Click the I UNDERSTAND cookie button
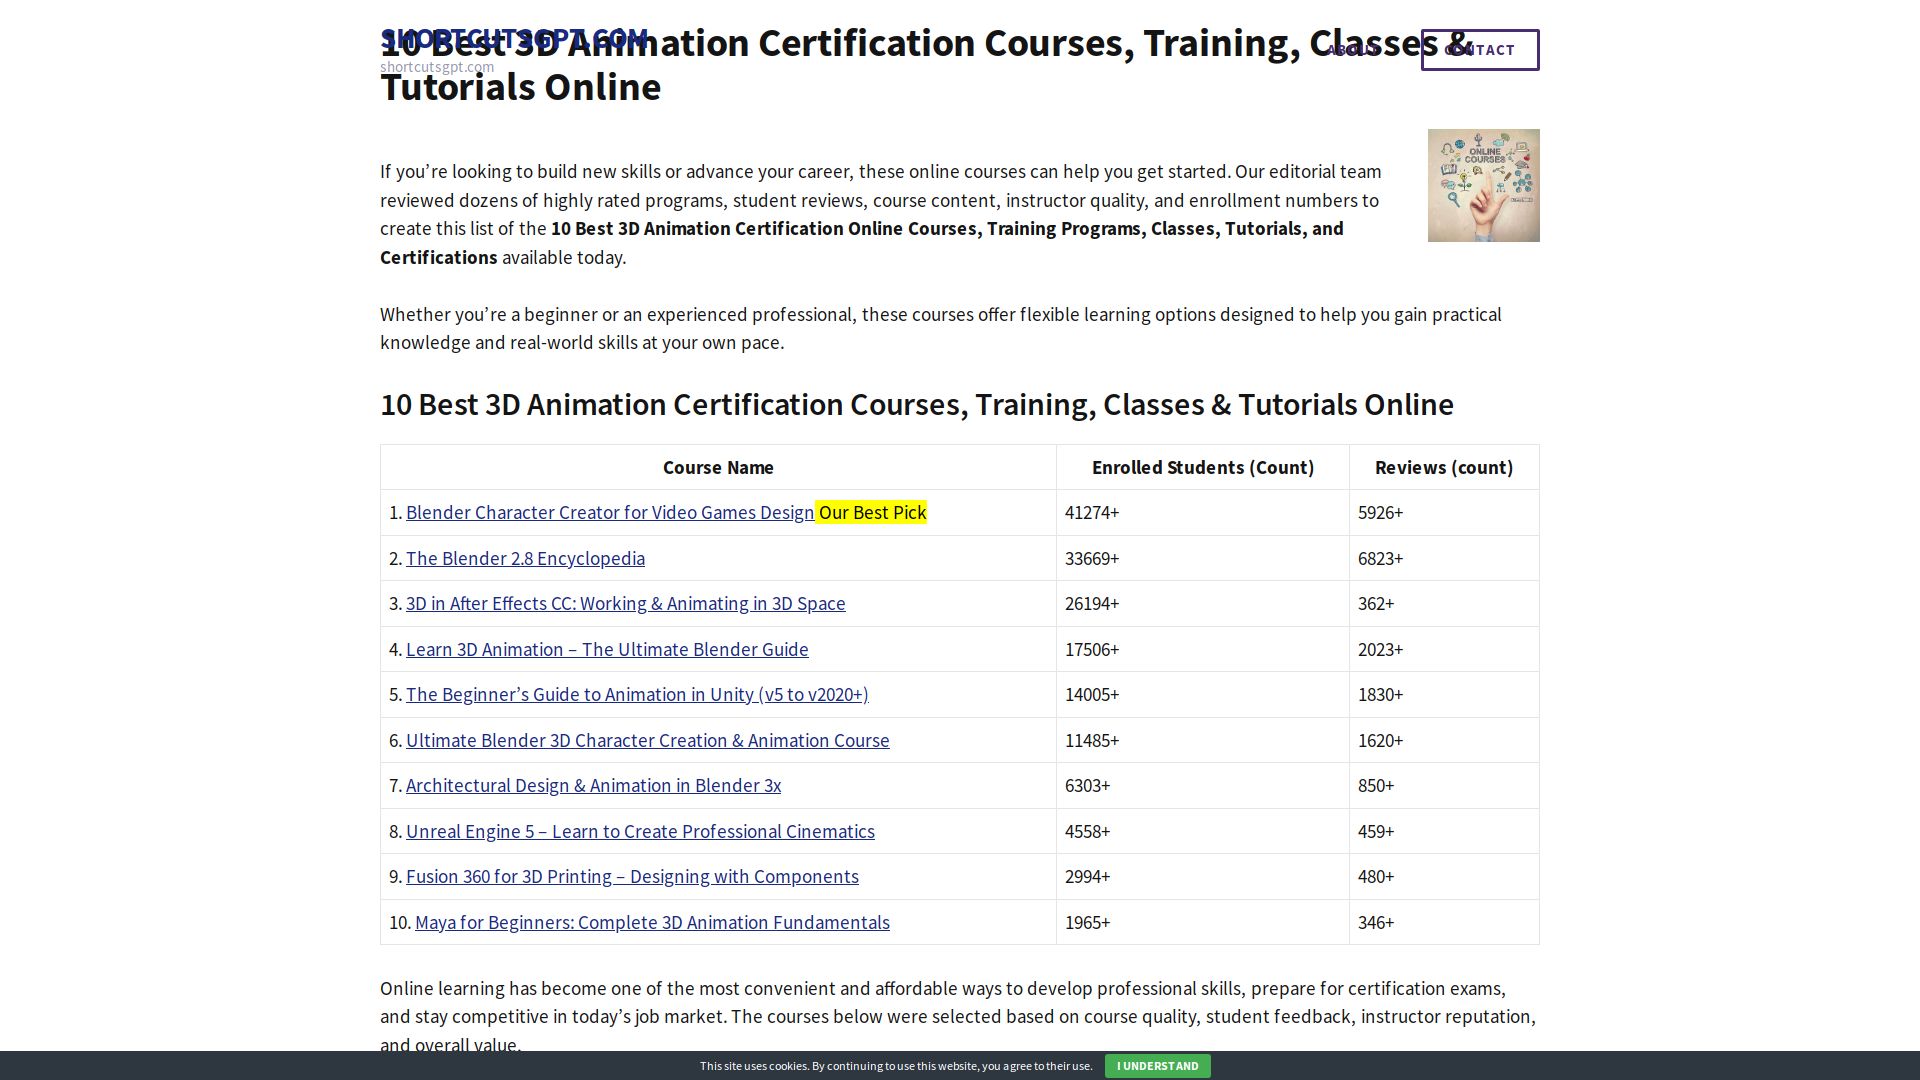 [x=1157, y=1066]
